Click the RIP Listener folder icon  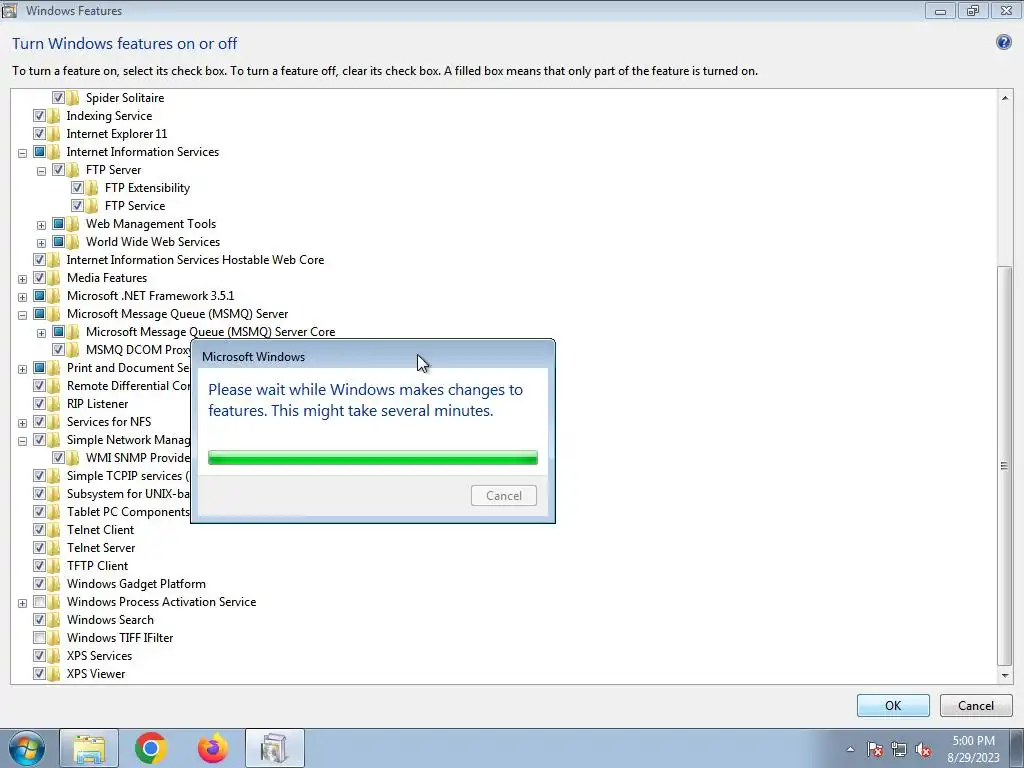[54, 404]
